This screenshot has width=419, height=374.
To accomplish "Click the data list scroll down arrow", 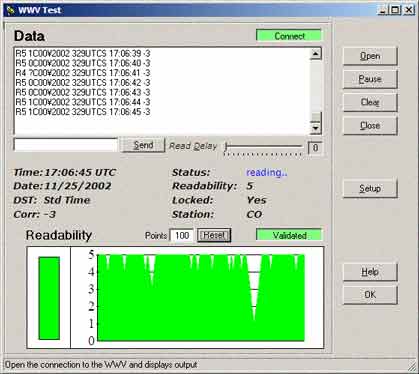I will coord(316,128).
